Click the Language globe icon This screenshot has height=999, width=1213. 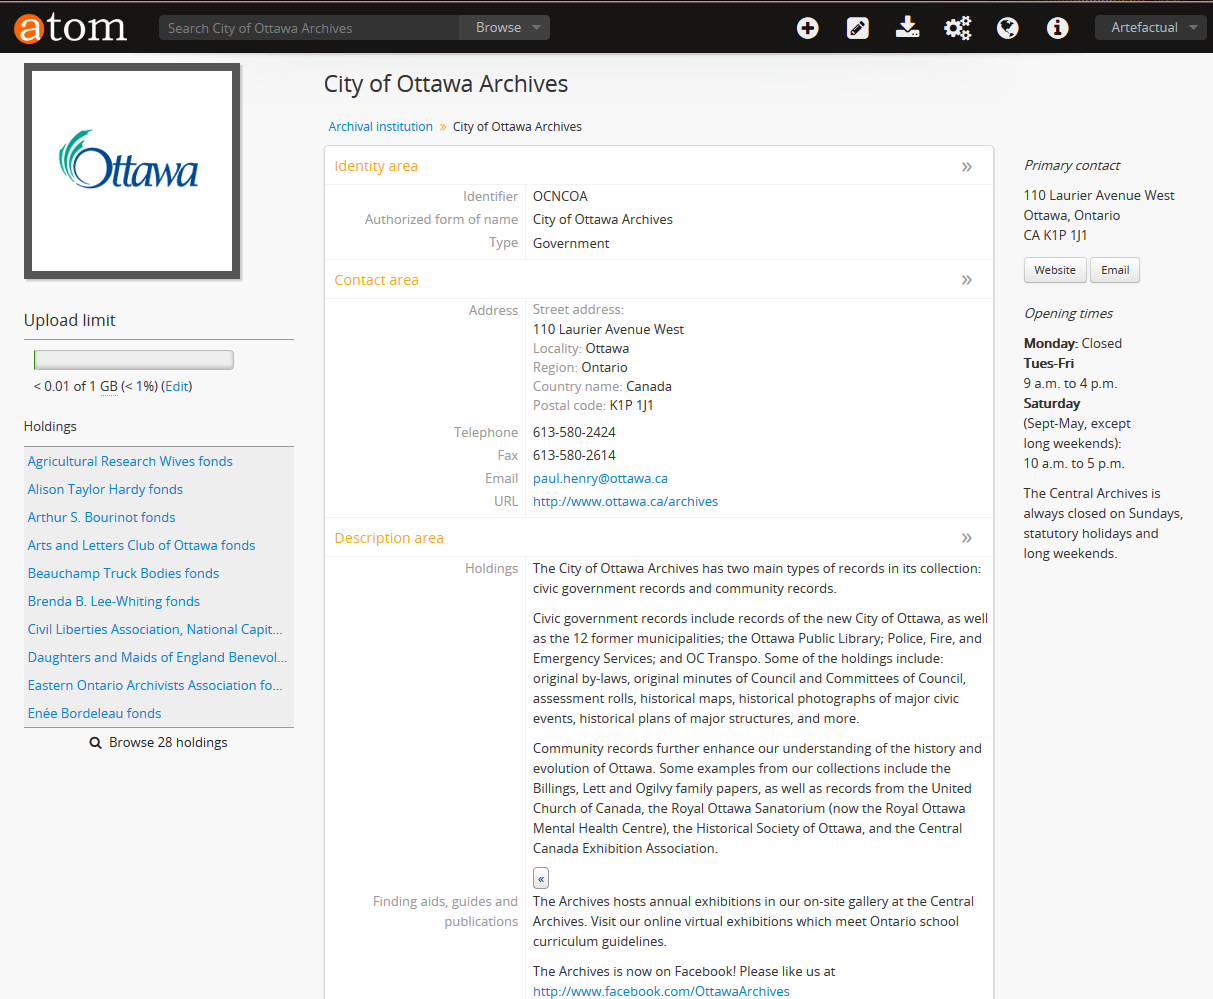pos(1007,28)
